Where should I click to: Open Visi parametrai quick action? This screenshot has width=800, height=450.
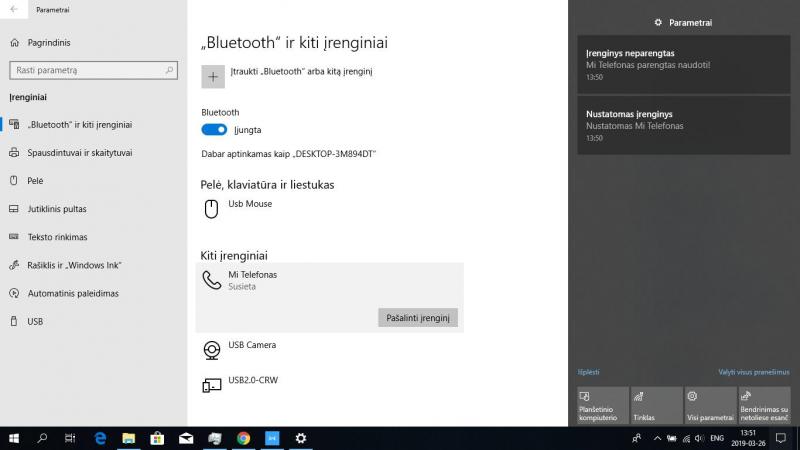point(710,406)
